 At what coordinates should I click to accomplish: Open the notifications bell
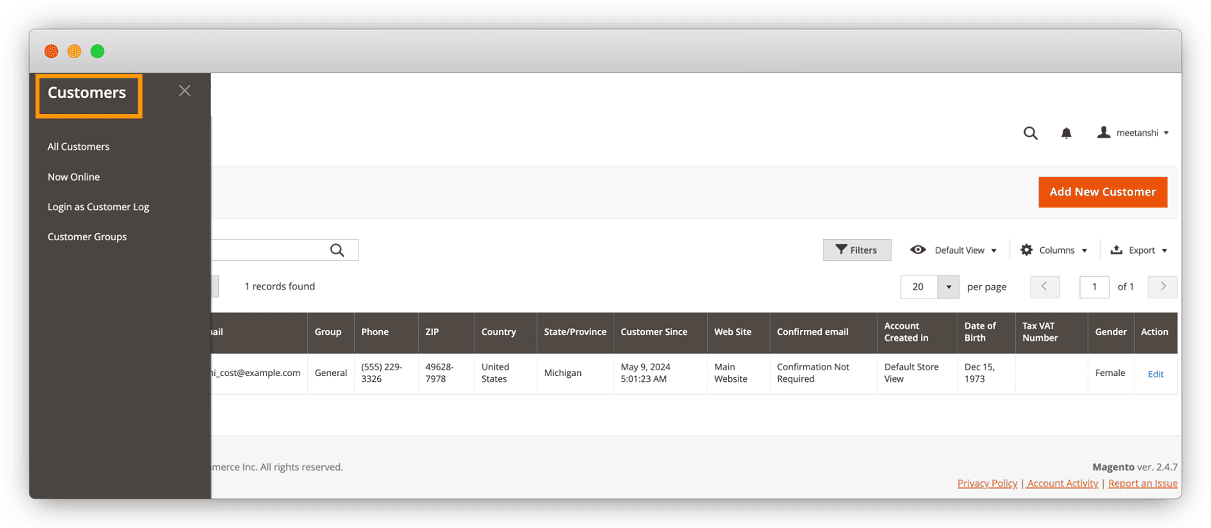click(1066, 133)
